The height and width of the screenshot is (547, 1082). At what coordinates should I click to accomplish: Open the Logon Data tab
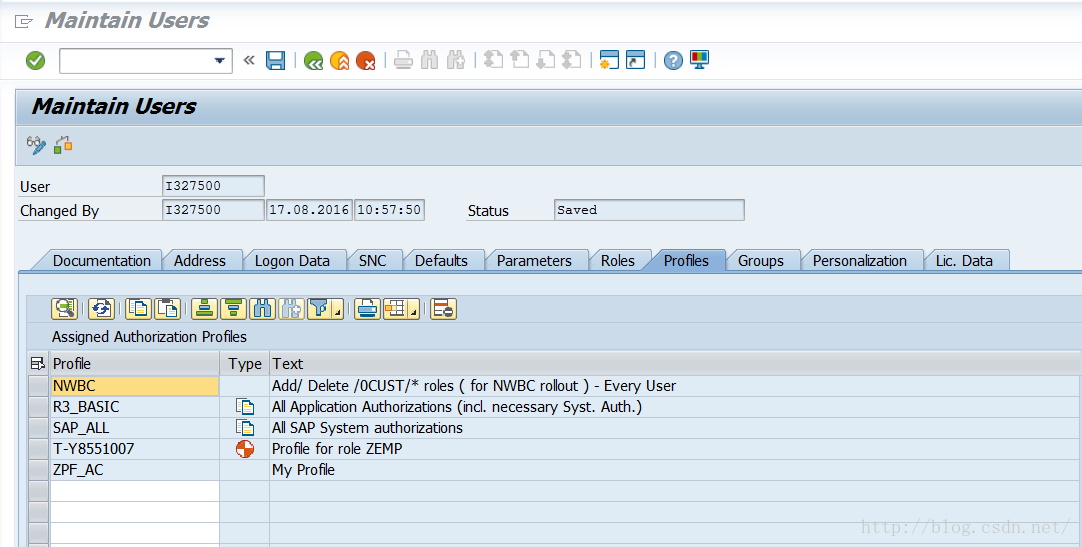point(292,261)
